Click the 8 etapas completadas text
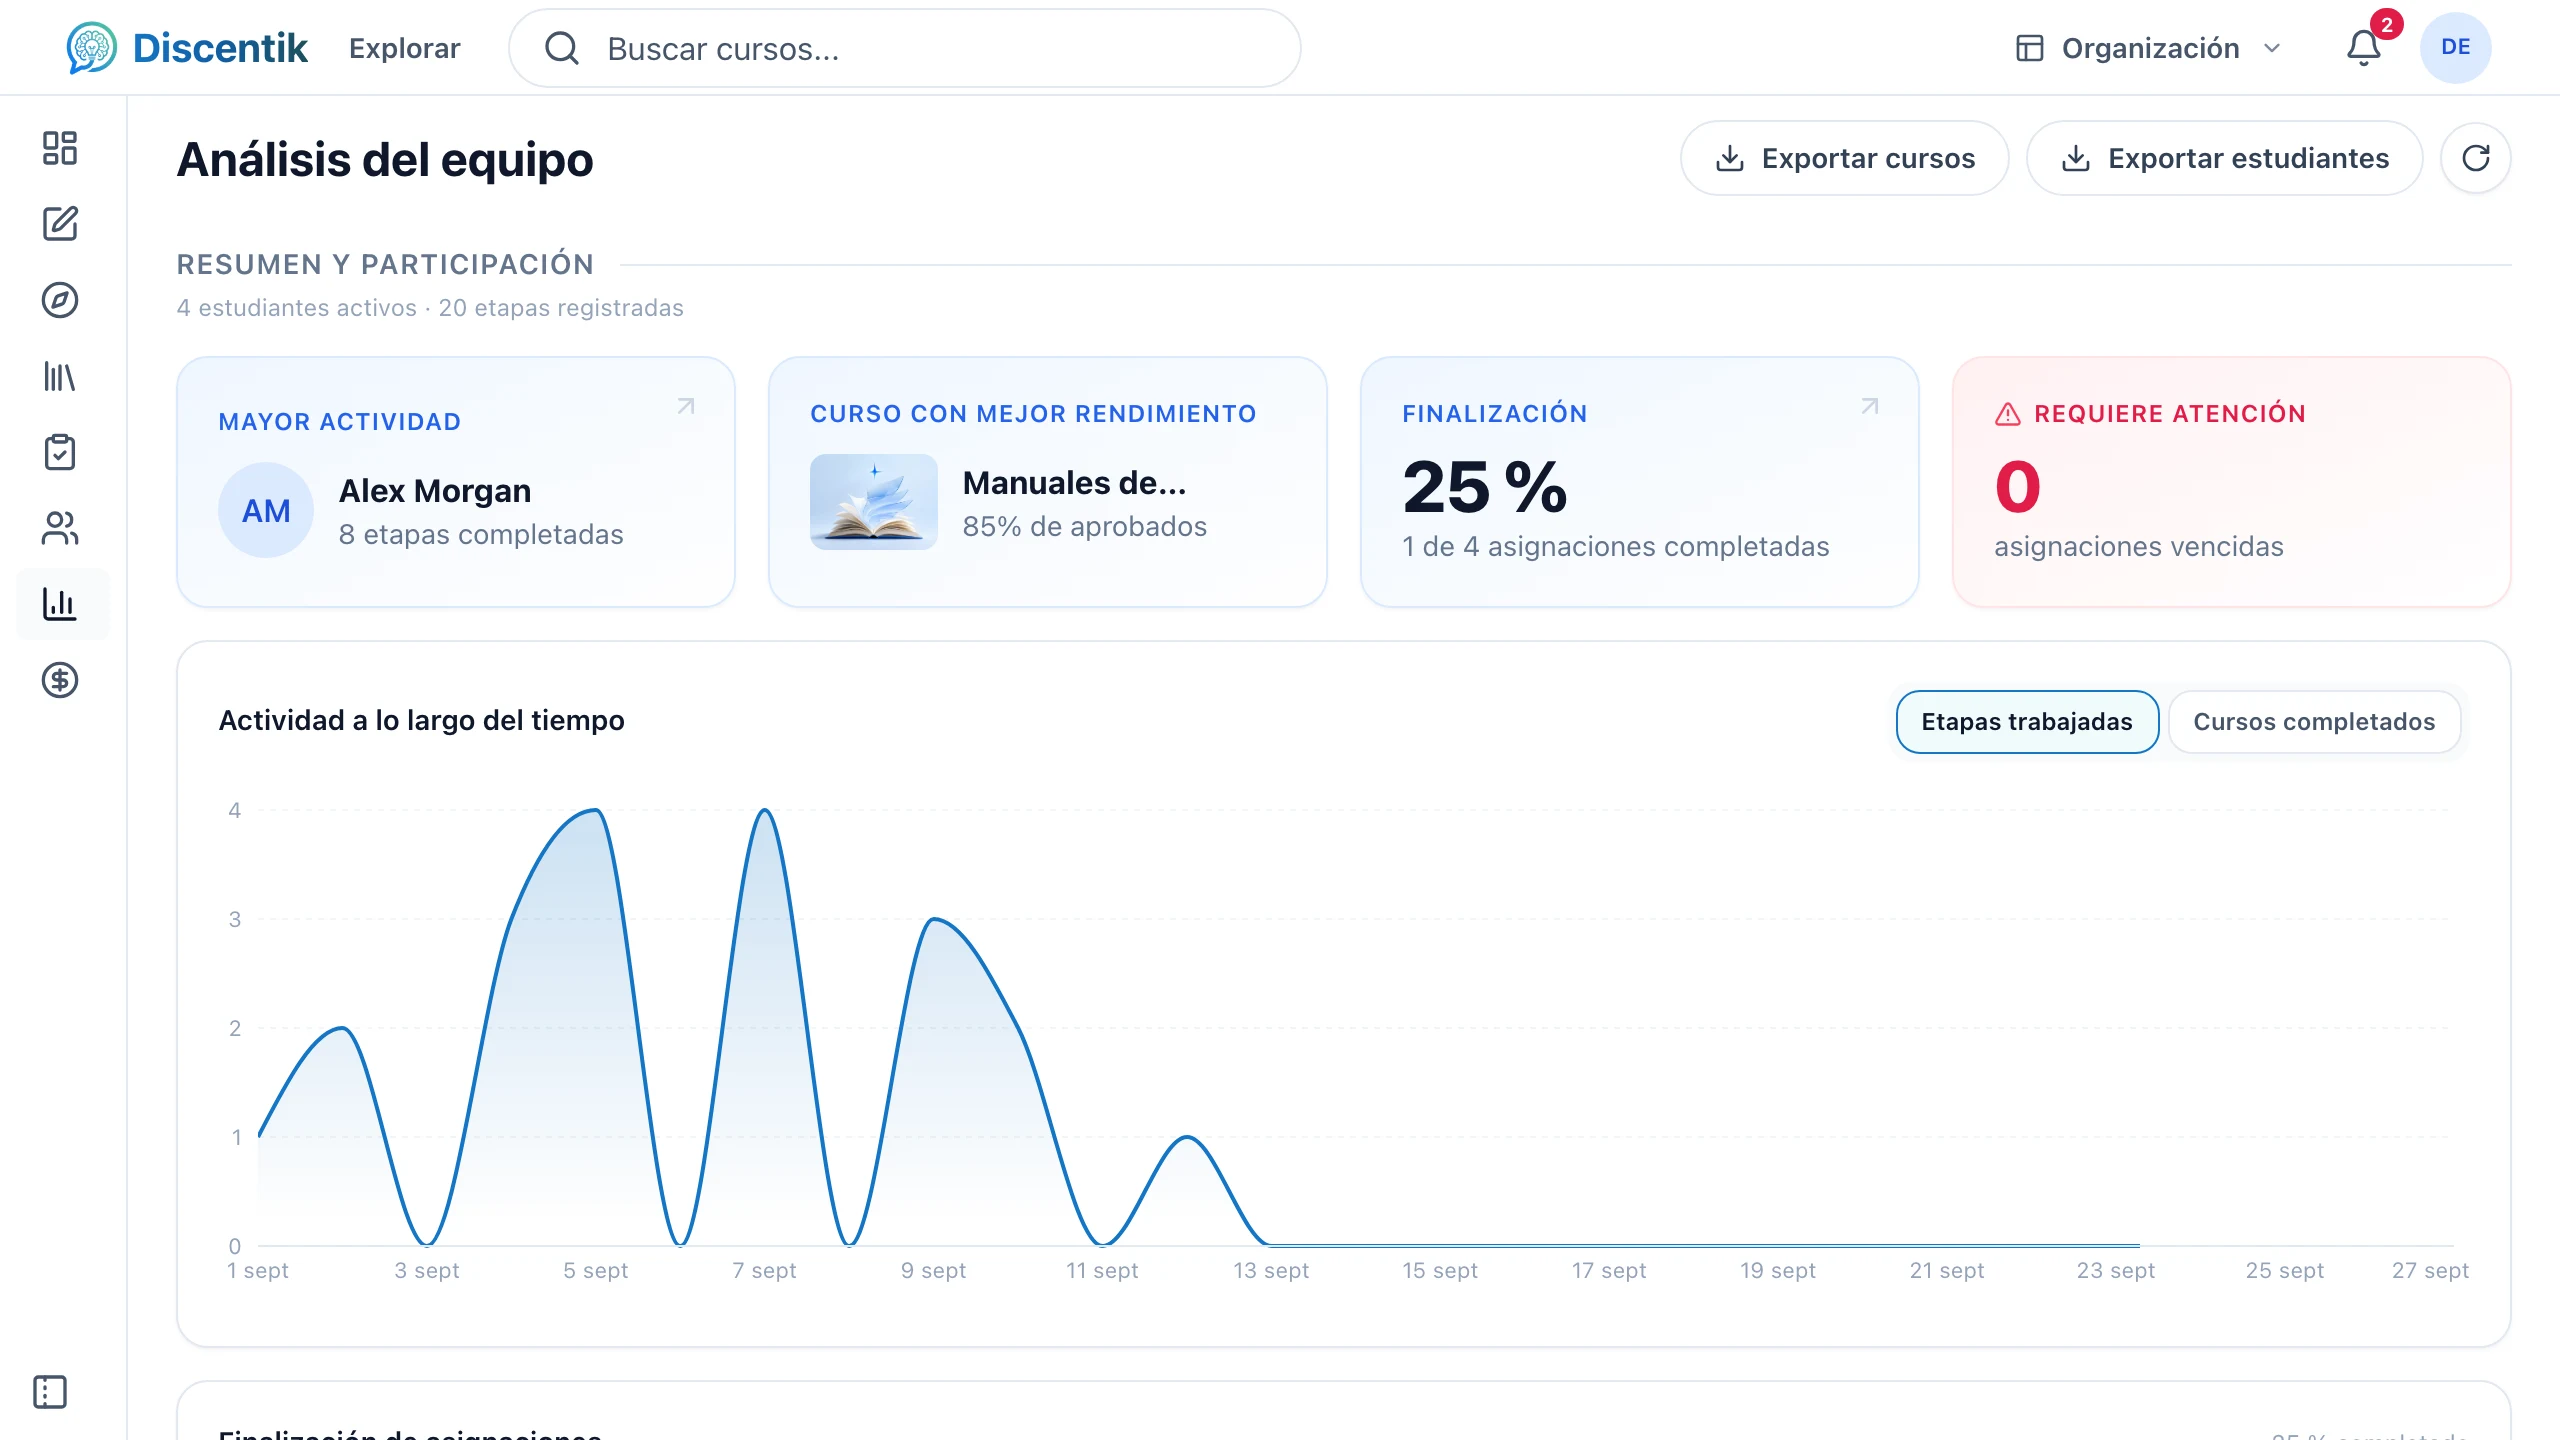The image size is (2560, 1440). pyautogui.click(x=481, y=534)
